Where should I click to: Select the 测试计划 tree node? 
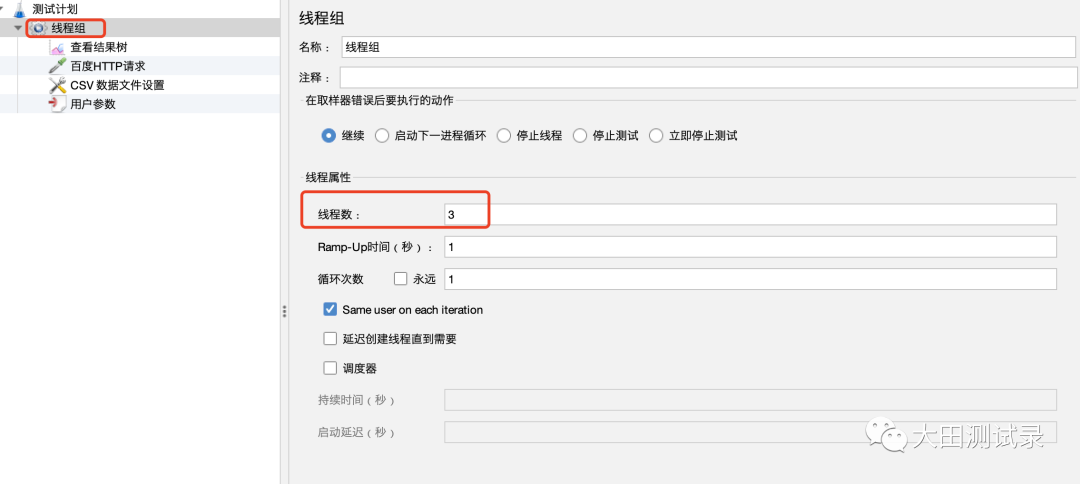[54, 10]
